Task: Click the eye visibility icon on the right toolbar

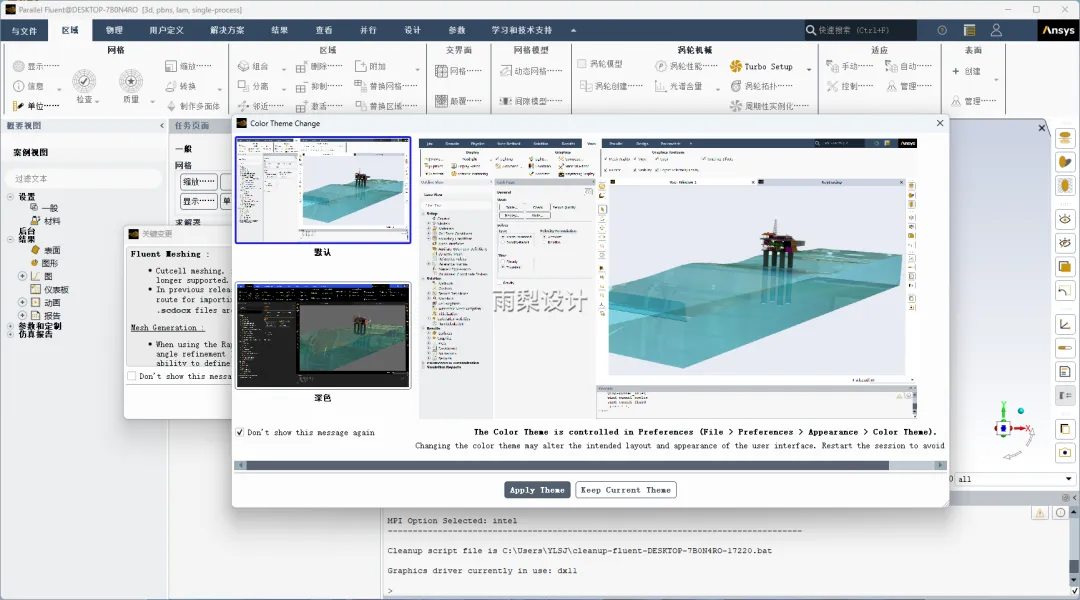Action: coord(1065,220)
